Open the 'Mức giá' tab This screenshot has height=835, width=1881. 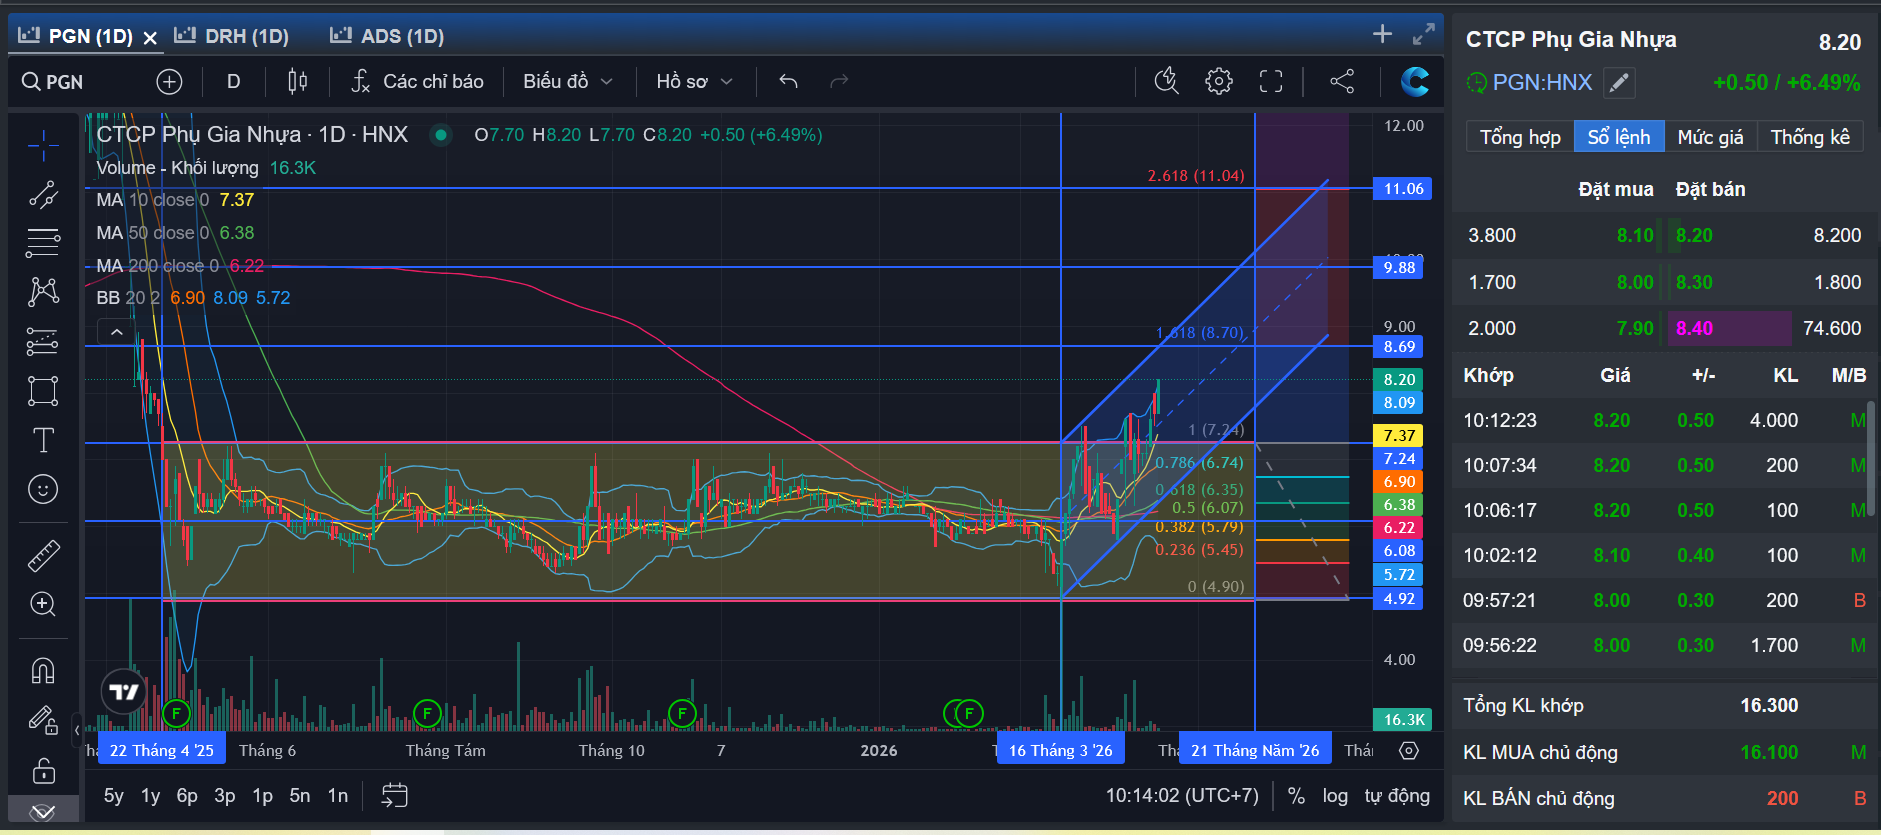click(x=1710, y=137)
